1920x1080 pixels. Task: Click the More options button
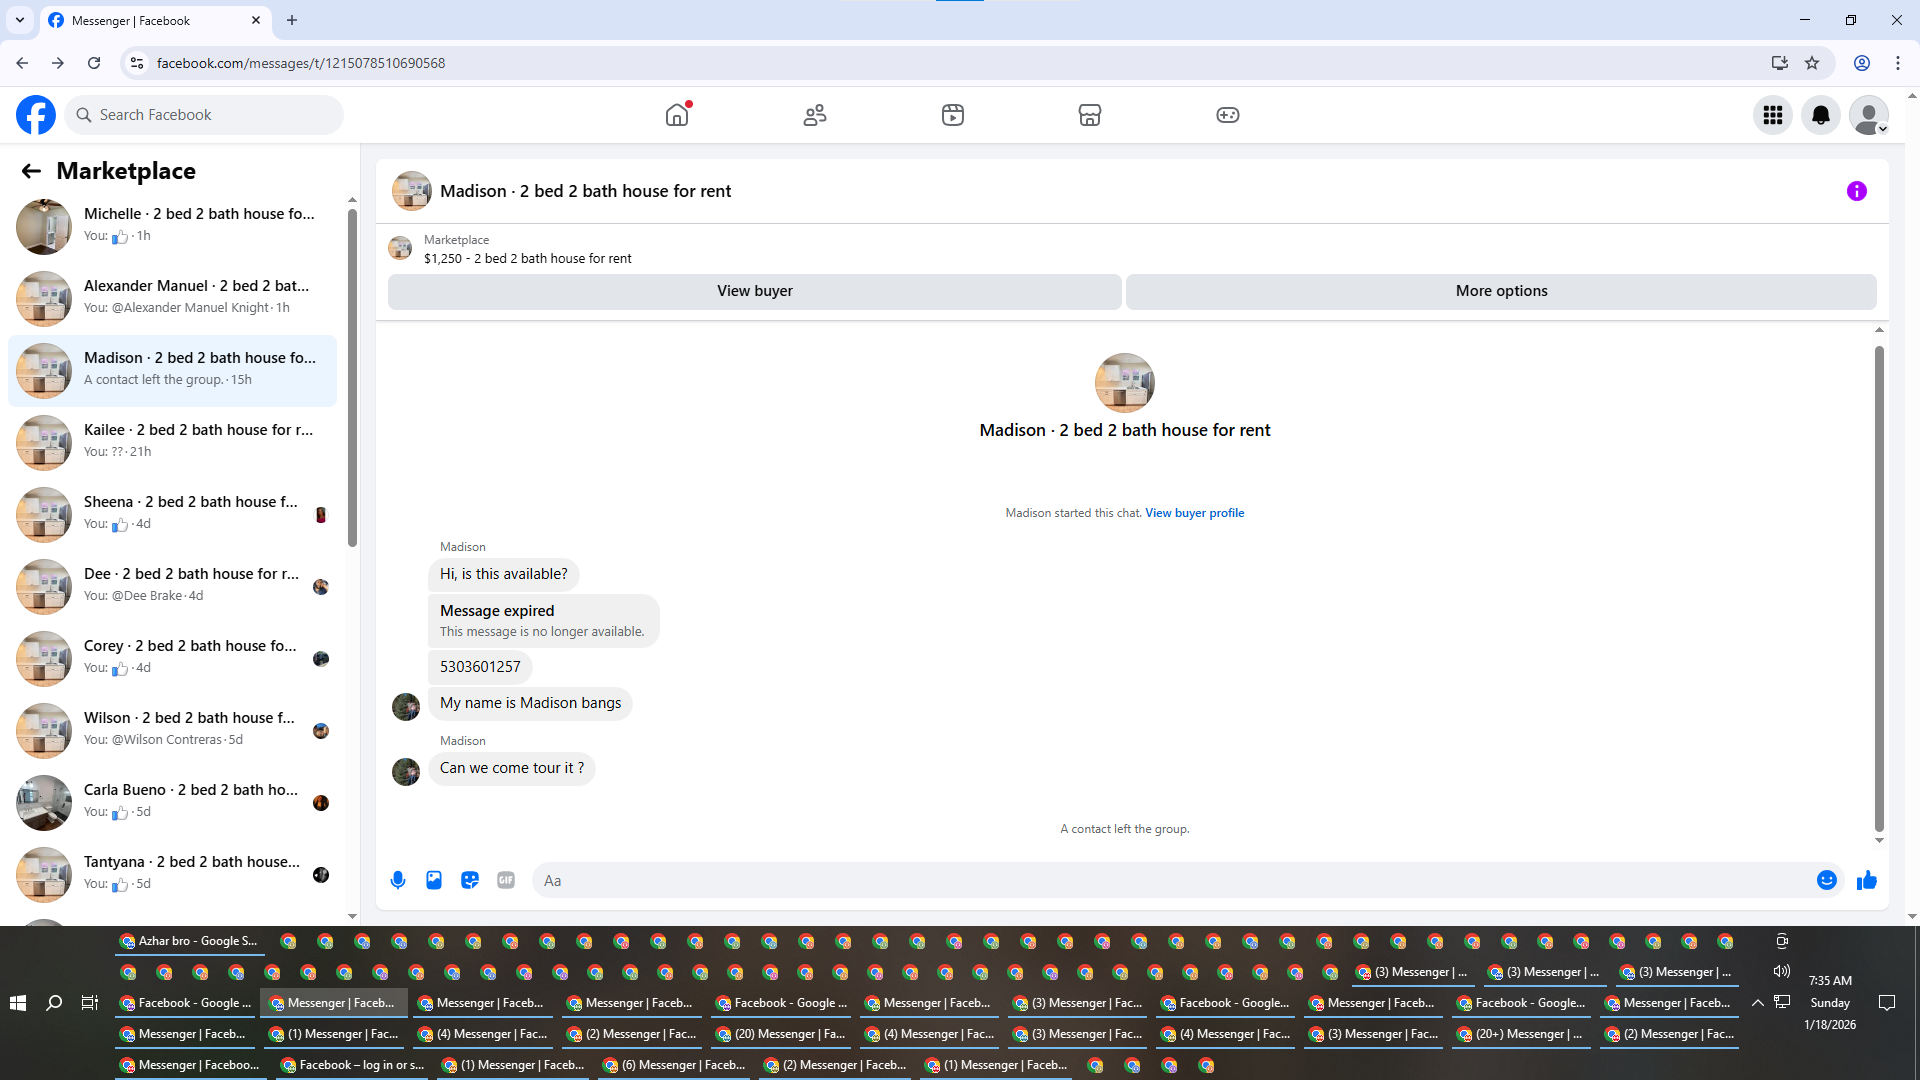click(x=1500, y=291)
